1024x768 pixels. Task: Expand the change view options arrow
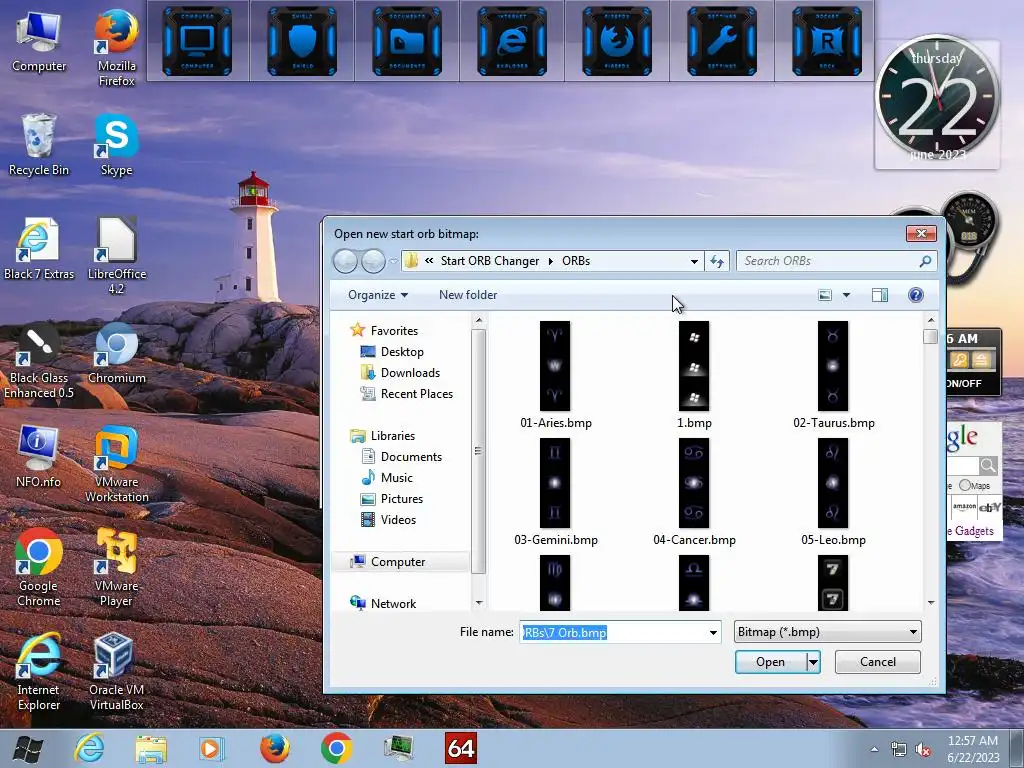[846, 295]
